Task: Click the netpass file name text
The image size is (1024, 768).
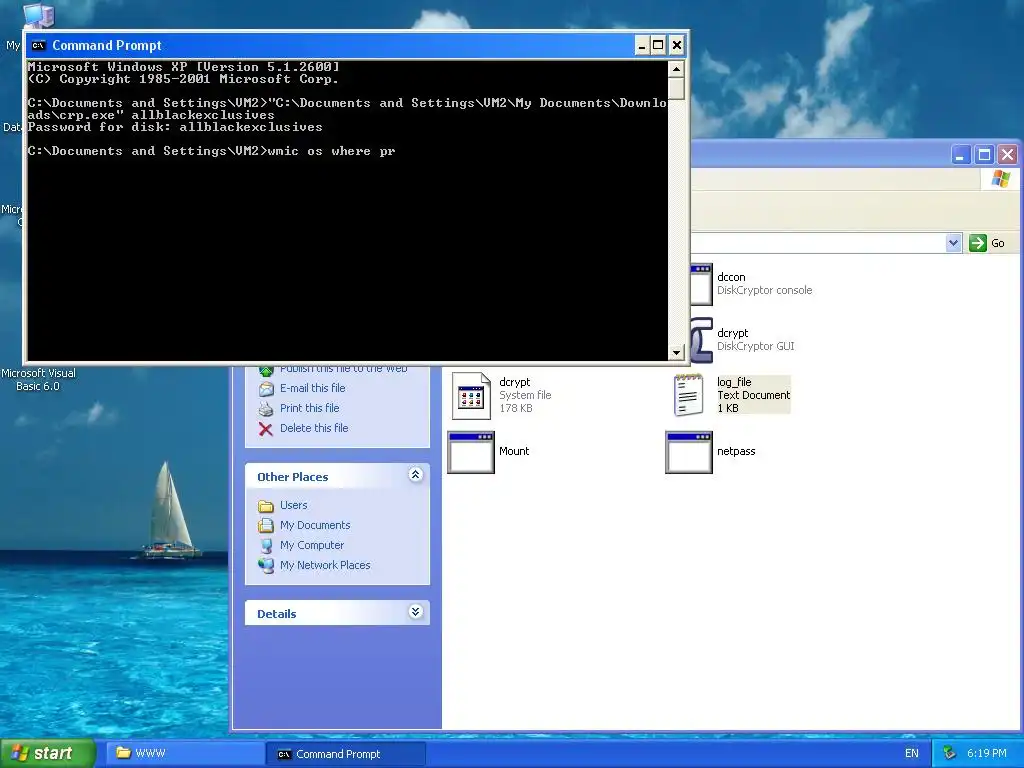Action: point(736,451)
